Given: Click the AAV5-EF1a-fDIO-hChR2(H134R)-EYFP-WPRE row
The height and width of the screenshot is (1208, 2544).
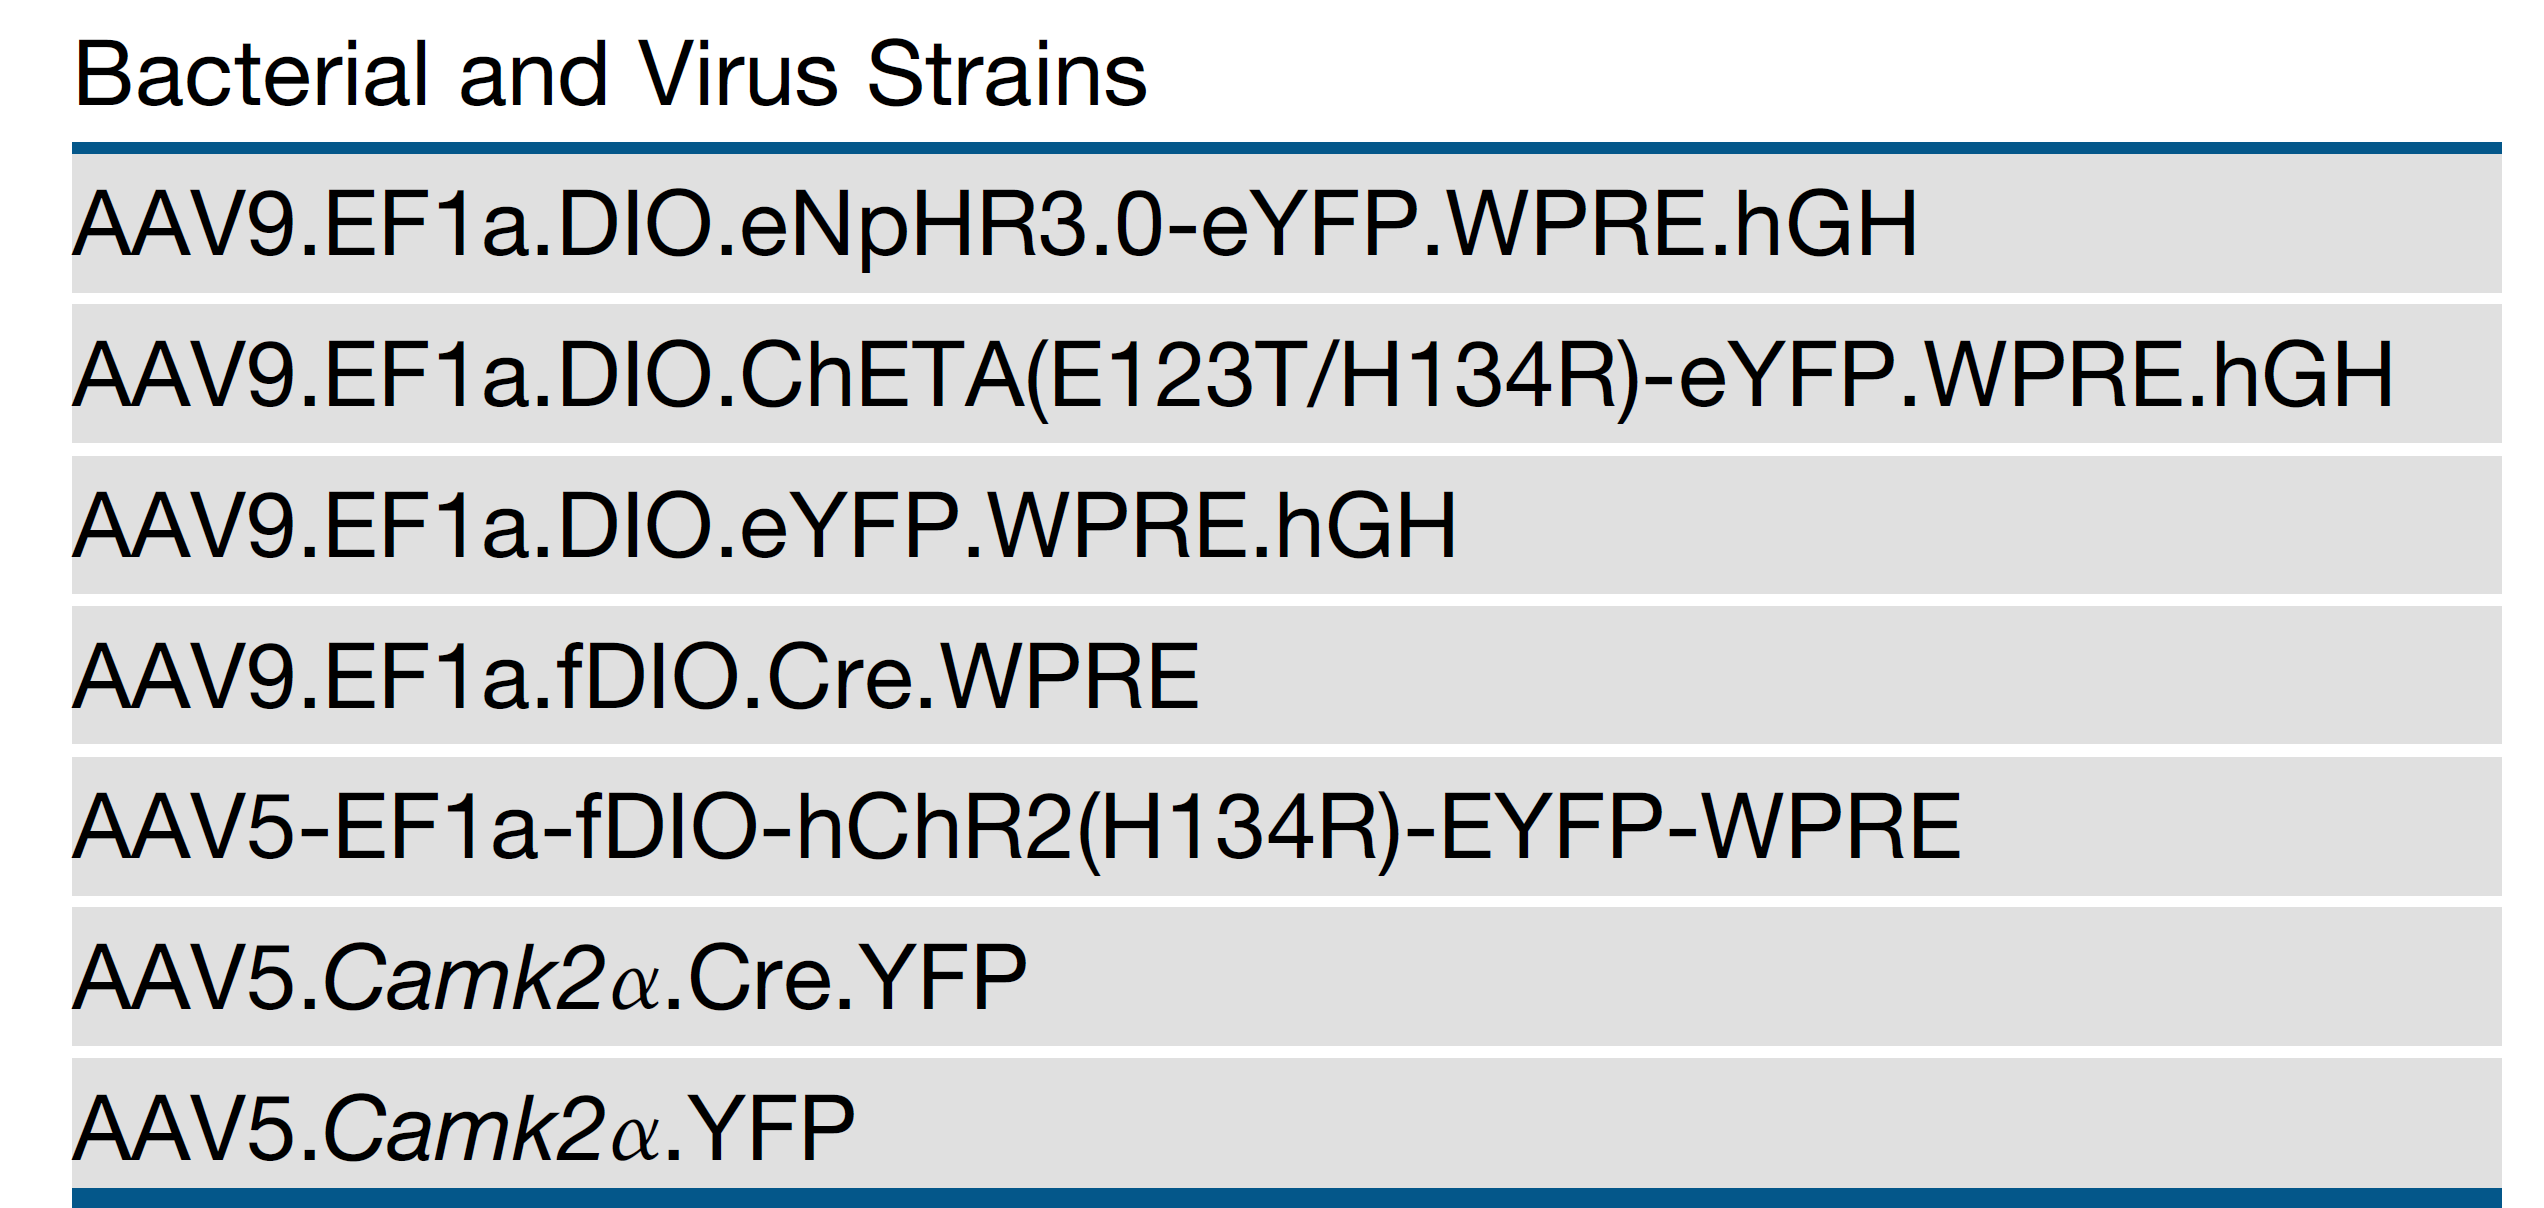Looking at the screenshot, I should [1016, 827].
